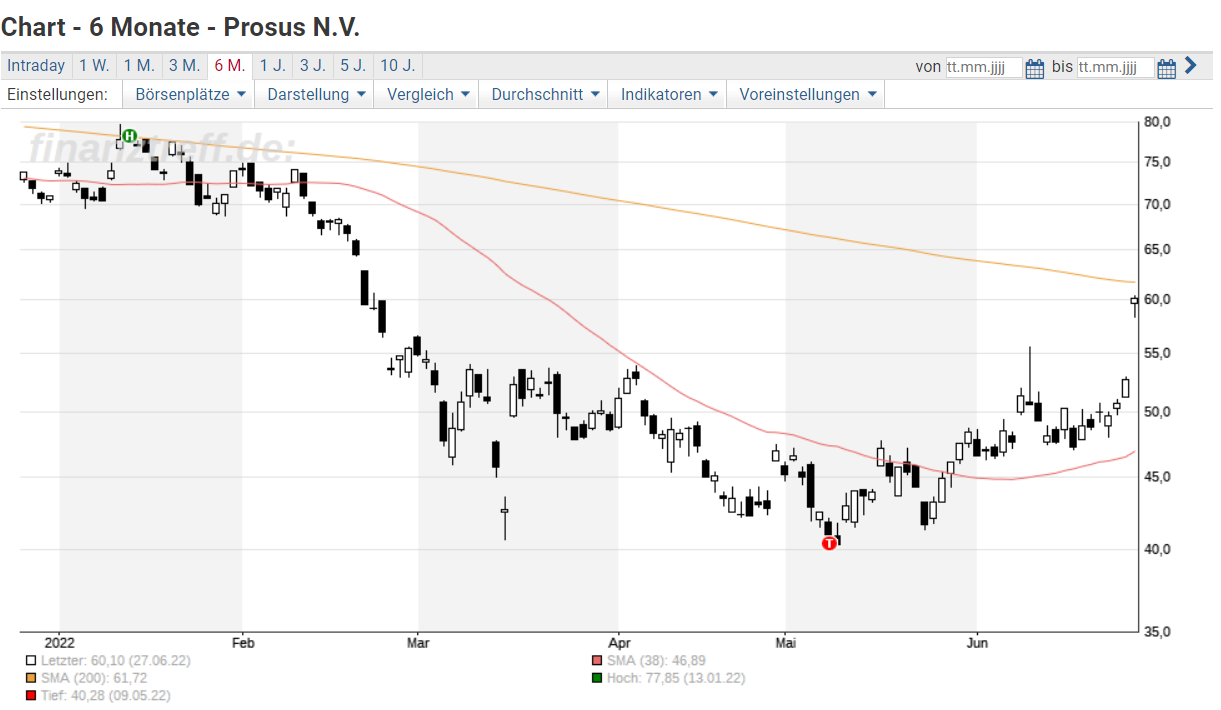The image size is (1221, 710).
Task: Open the end date calendar icon
Action: click(x=1166, y=68)
